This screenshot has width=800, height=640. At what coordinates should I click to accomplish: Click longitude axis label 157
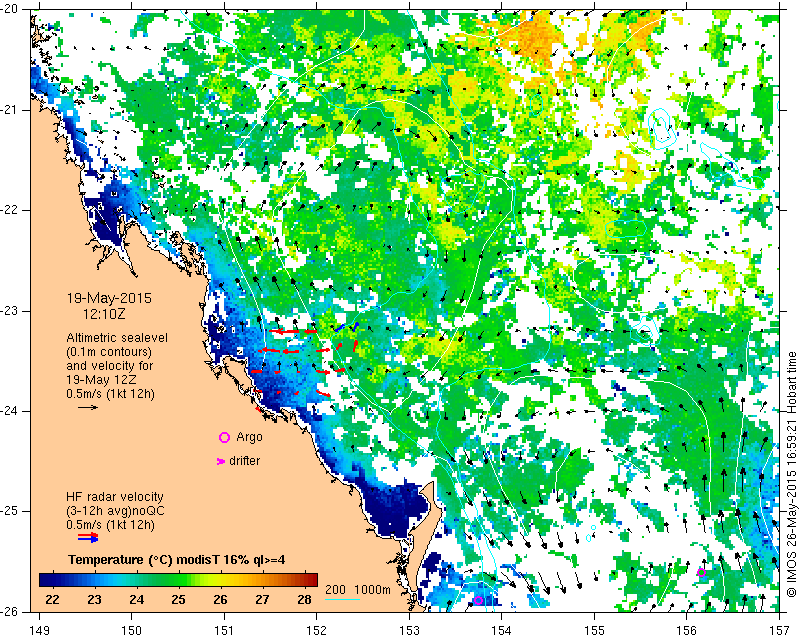point(780,631)
